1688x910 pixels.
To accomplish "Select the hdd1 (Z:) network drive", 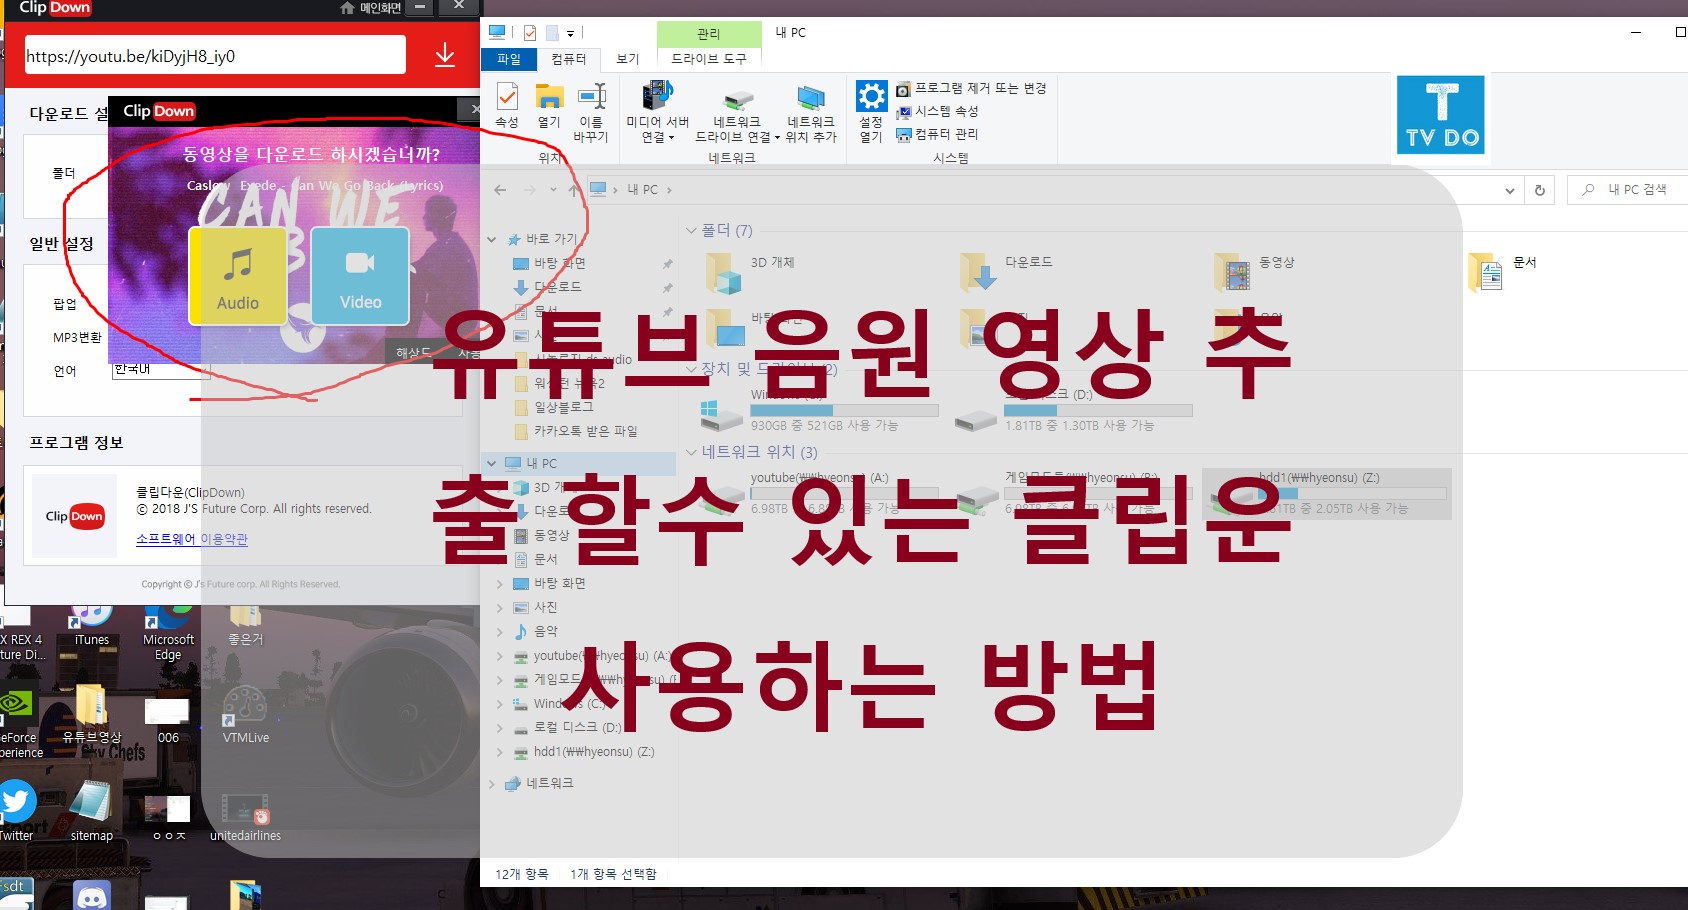I will 1326,494.
